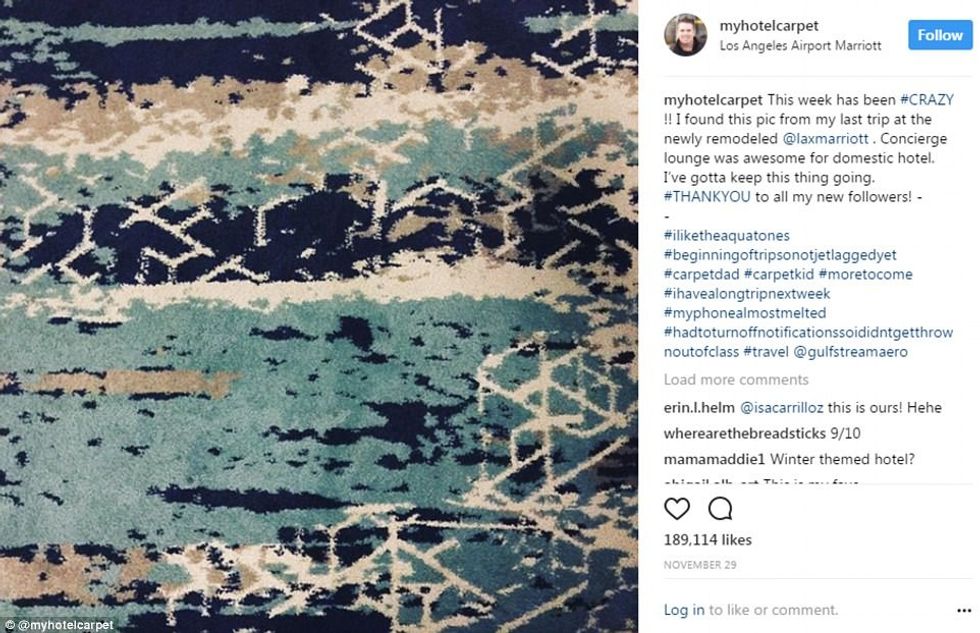Click the Log in link
980x633 pixels.
point(684,610)
